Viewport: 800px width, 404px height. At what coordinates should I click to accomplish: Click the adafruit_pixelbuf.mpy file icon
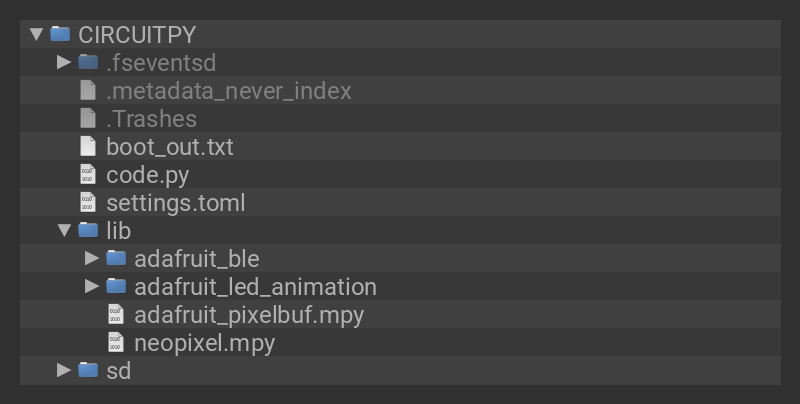coord(116,314)
